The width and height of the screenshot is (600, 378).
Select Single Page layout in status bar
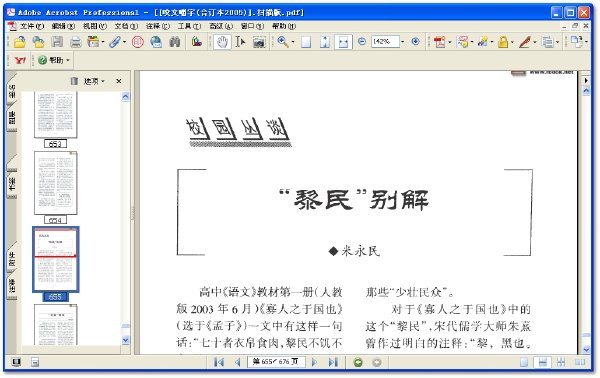click(x=524, y=362)
